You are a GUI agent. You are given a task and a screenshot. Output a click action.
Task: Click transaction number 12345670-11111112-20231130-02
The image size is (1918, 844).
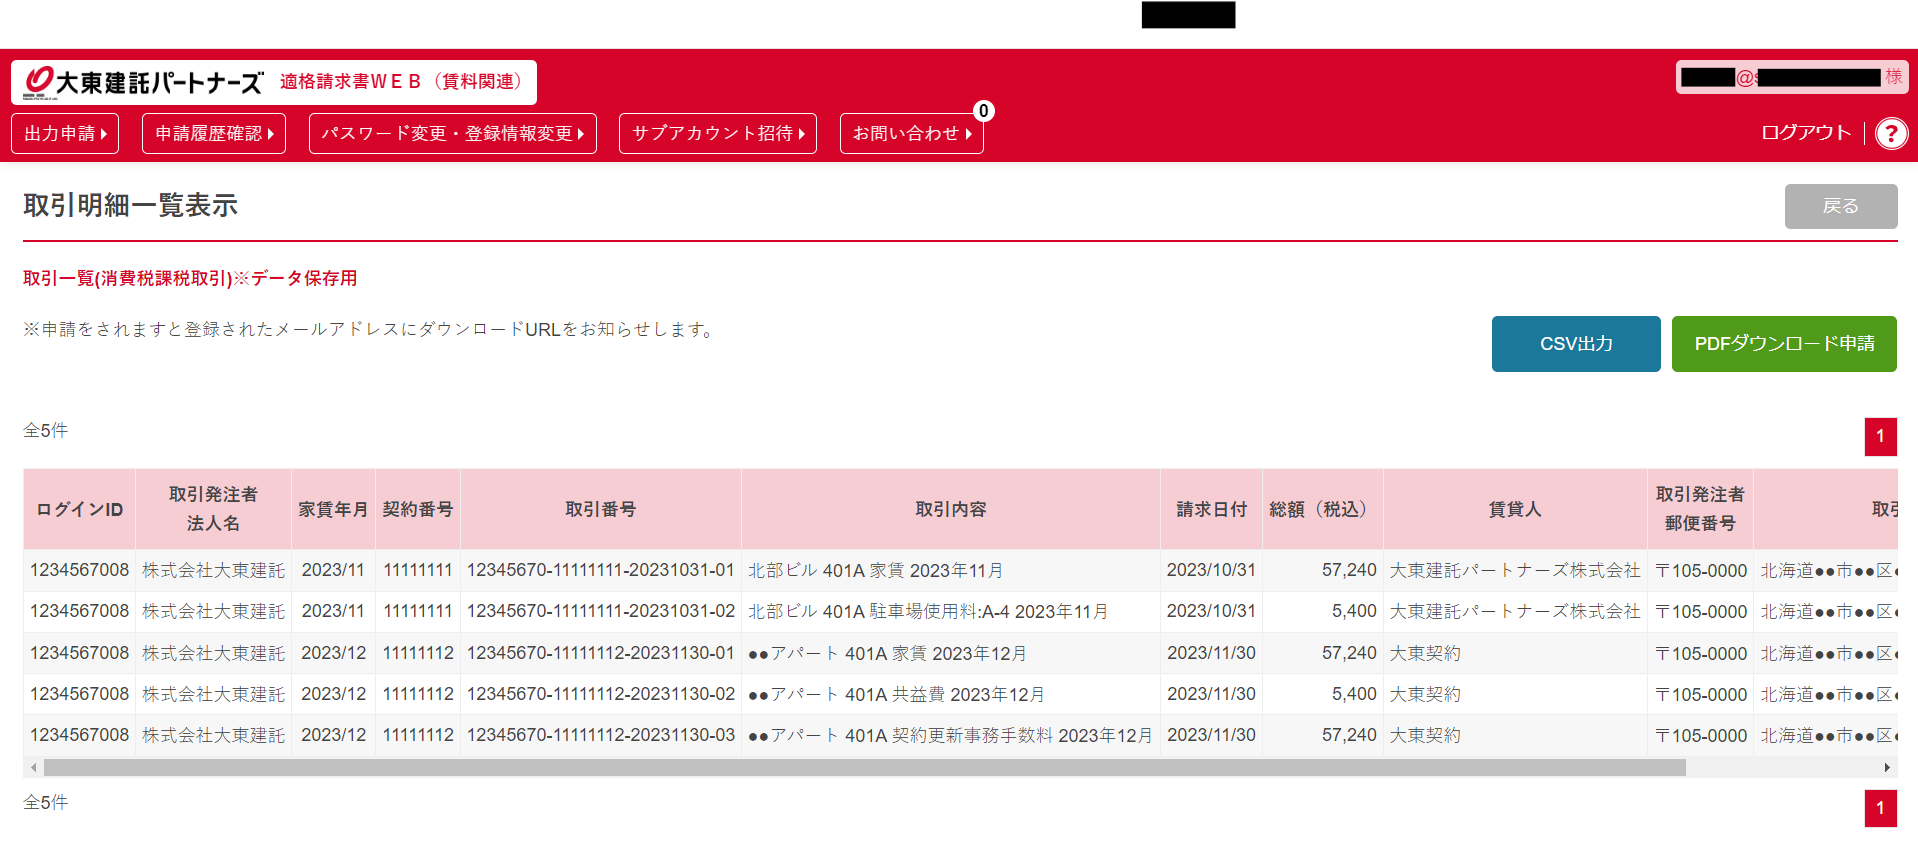(x=601, y=694)
